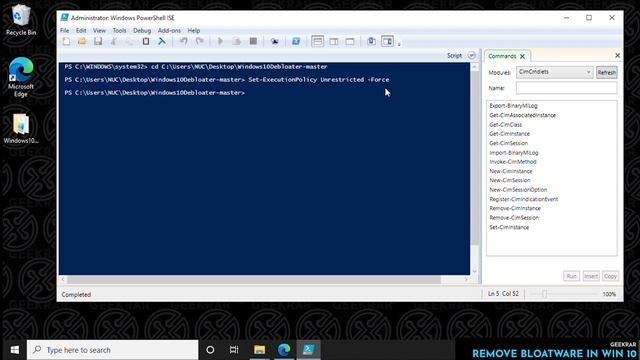The height and width of the screenshot is (360, 640).
Task: Select Get-CimAssociatedInstance in command list
Action: tap(522, 115)
